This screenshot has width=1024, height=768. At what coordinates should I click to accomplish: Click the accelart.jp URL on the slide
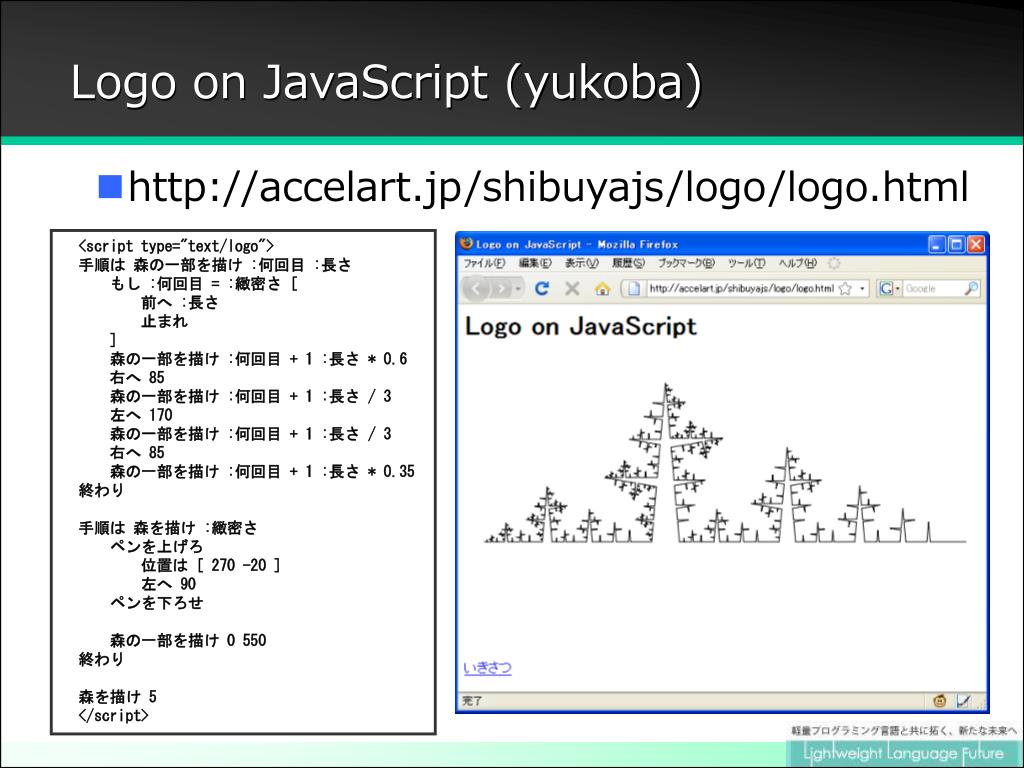click(549, 187)
